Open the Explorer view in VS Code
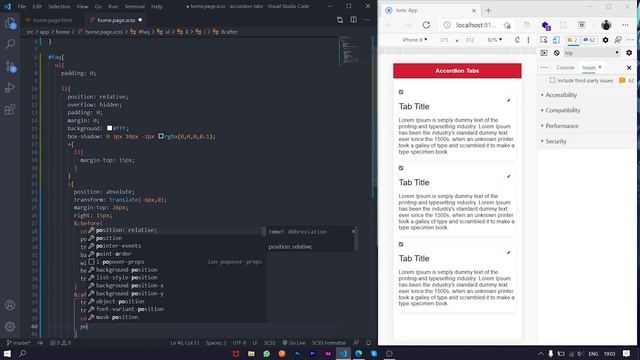This screenshot has height=360, width=640. click(x=10, y=23)
